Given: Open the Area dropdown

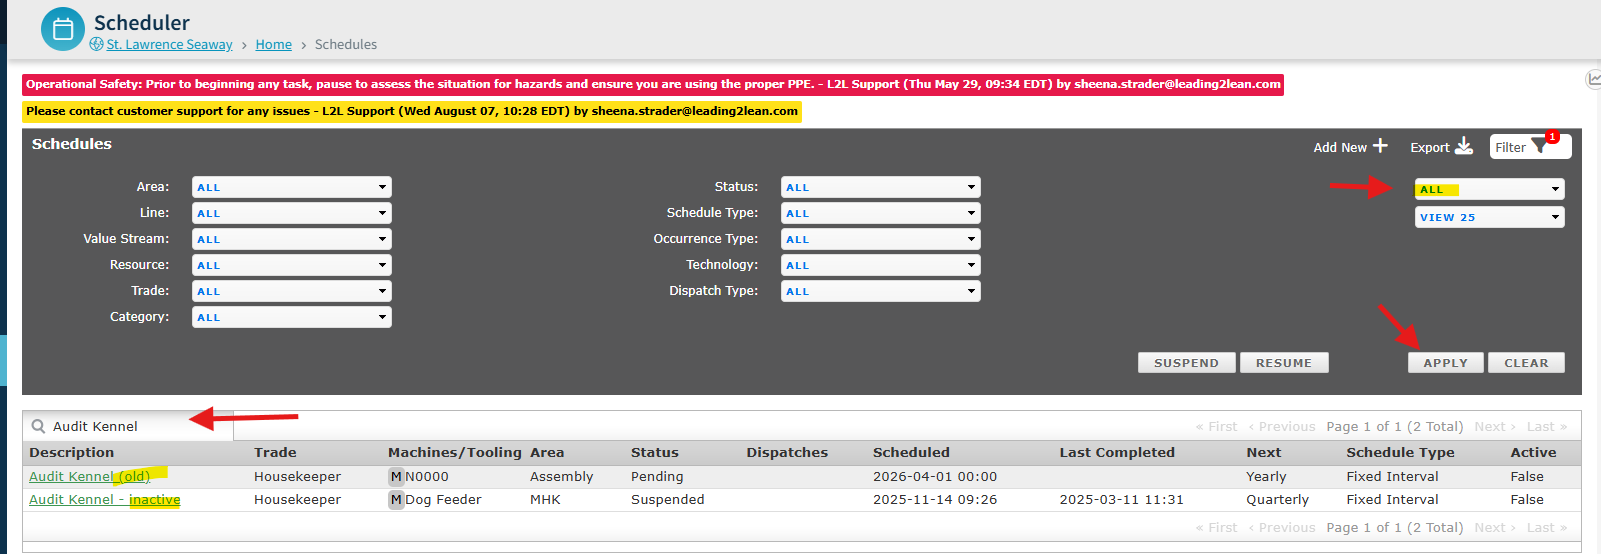Looking at the screenshot, I should [291, 187].
